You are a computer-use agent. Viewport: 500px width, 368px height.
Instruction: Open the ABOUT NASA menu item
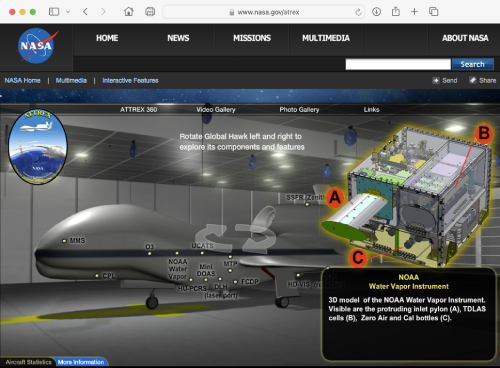[x=465, y=38]
